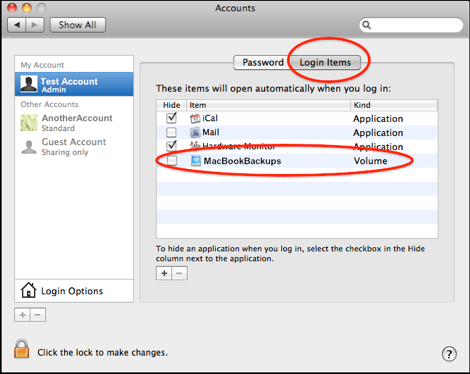470x374 pixels.
Task: Go back with the left arrow button
Action: [x=17, y=25]
